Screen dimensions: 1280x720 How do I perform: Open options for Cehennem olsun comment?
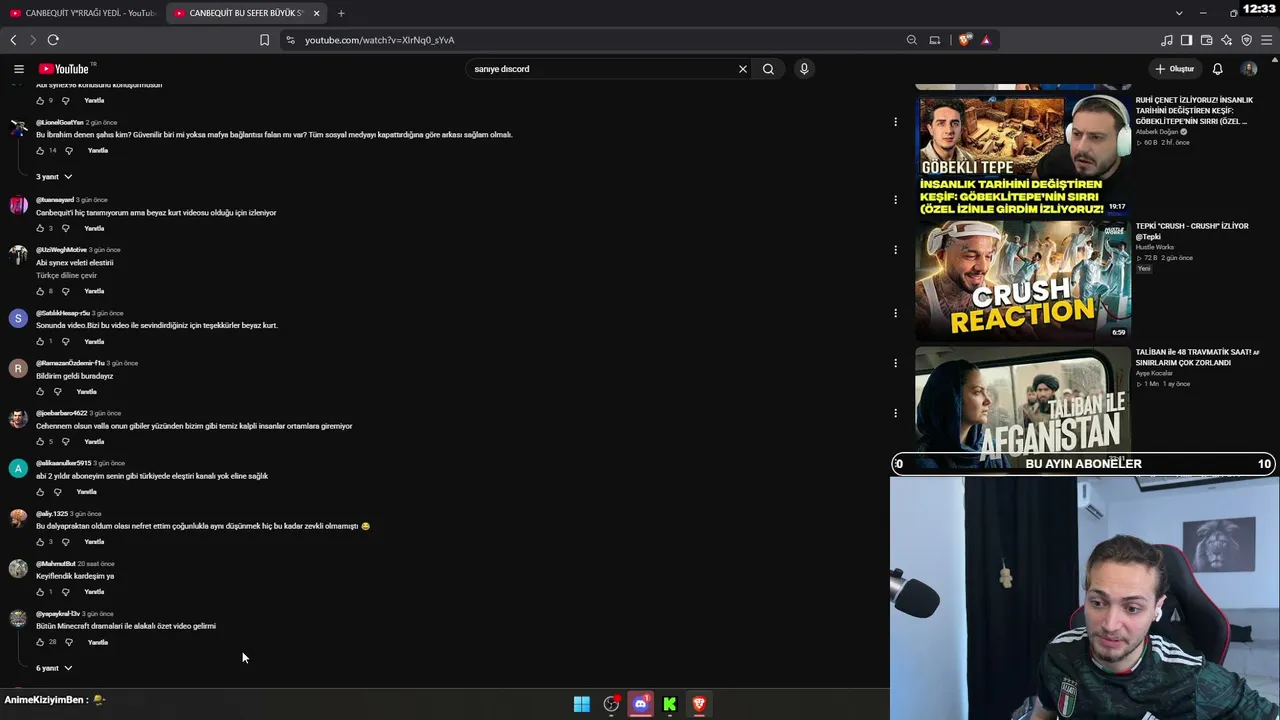(895, 413)
